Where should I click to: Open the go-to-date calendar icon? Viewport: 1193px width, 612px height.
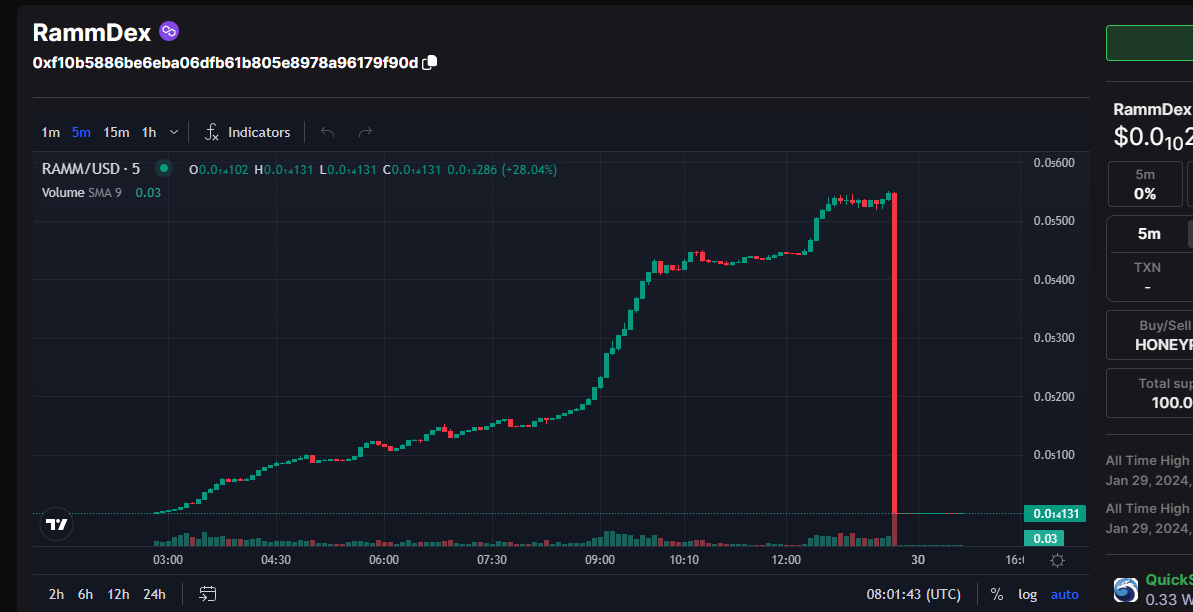coord(208,594)
